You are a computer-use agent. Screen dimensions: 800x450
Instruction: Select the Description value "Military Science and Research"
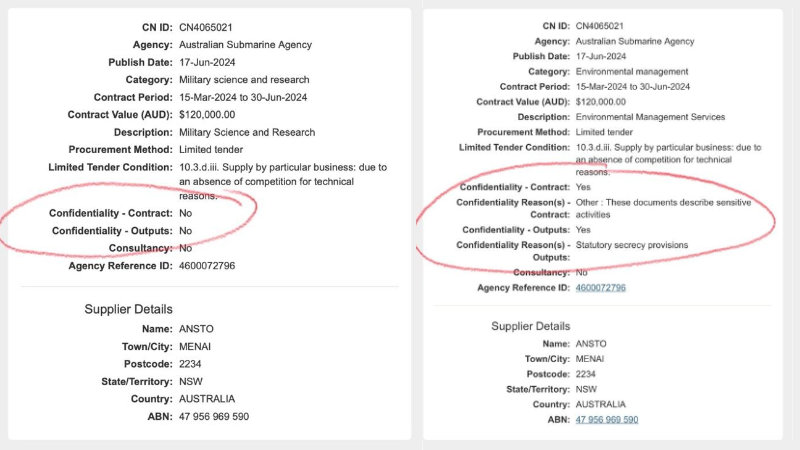click(x=247, y=132)
